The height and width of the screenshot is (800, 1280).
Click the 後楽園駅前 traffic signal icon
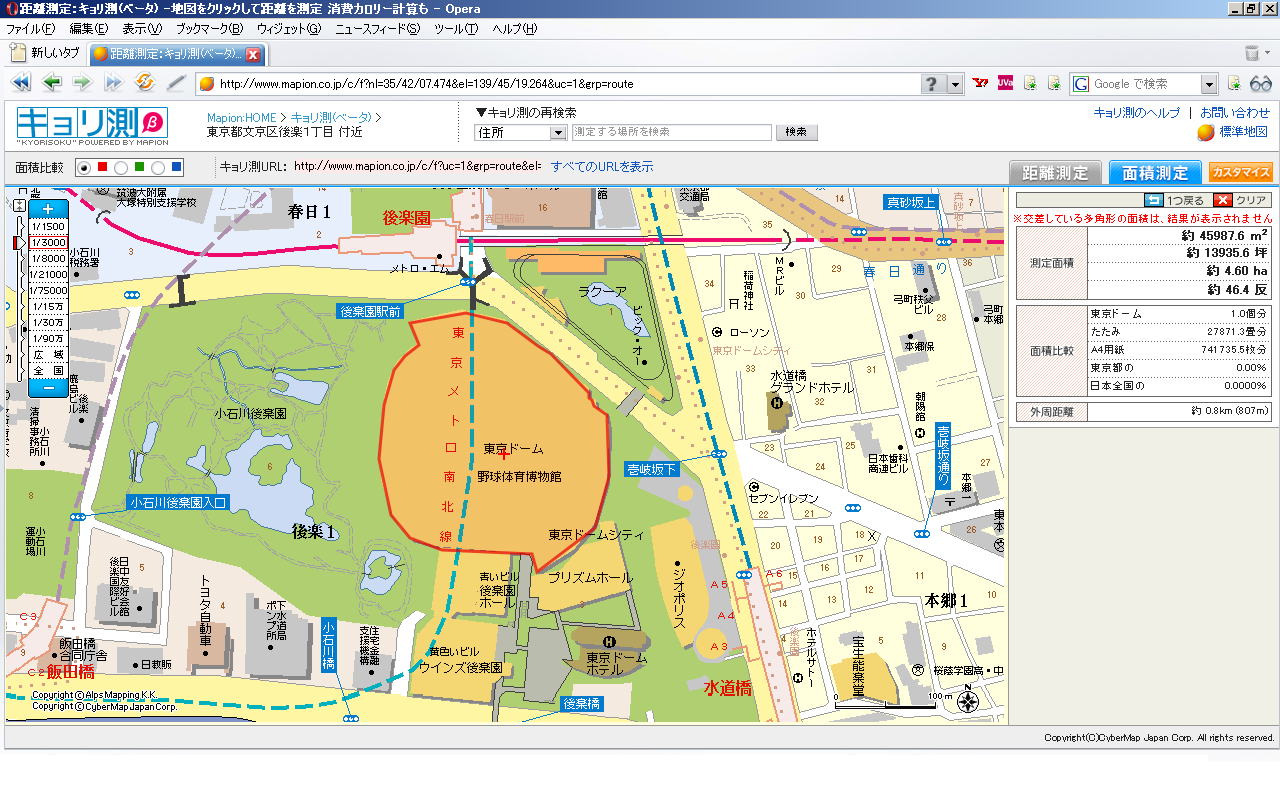(x=467, y=284)
